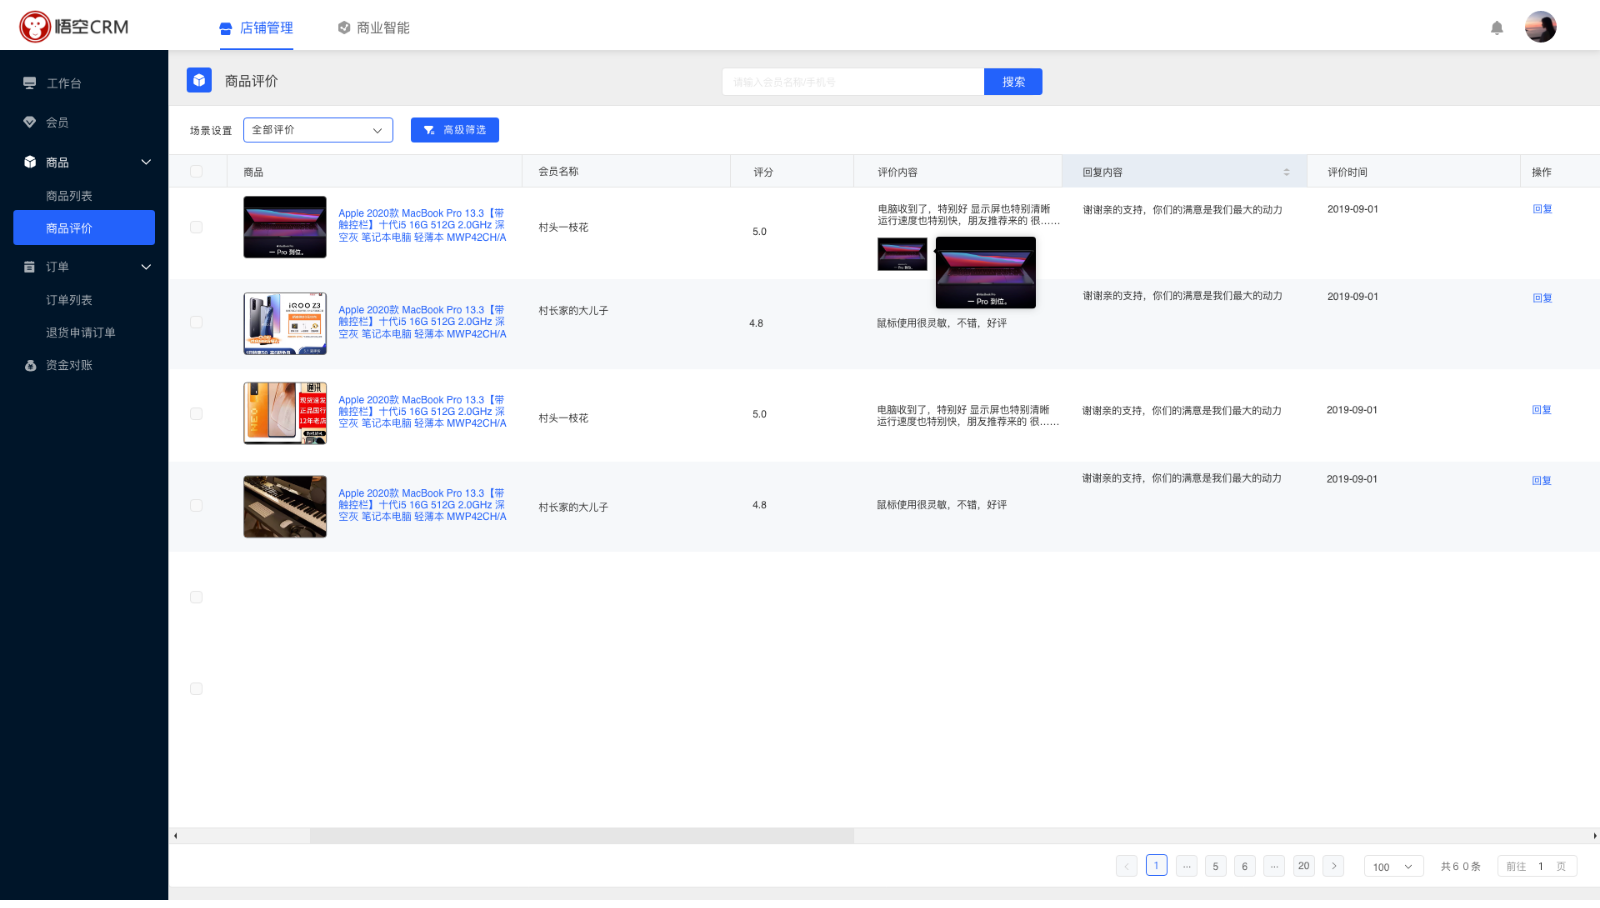
Task: Click the enlarged review image preview
Action: pyautogui.click(x=986, y=273)
